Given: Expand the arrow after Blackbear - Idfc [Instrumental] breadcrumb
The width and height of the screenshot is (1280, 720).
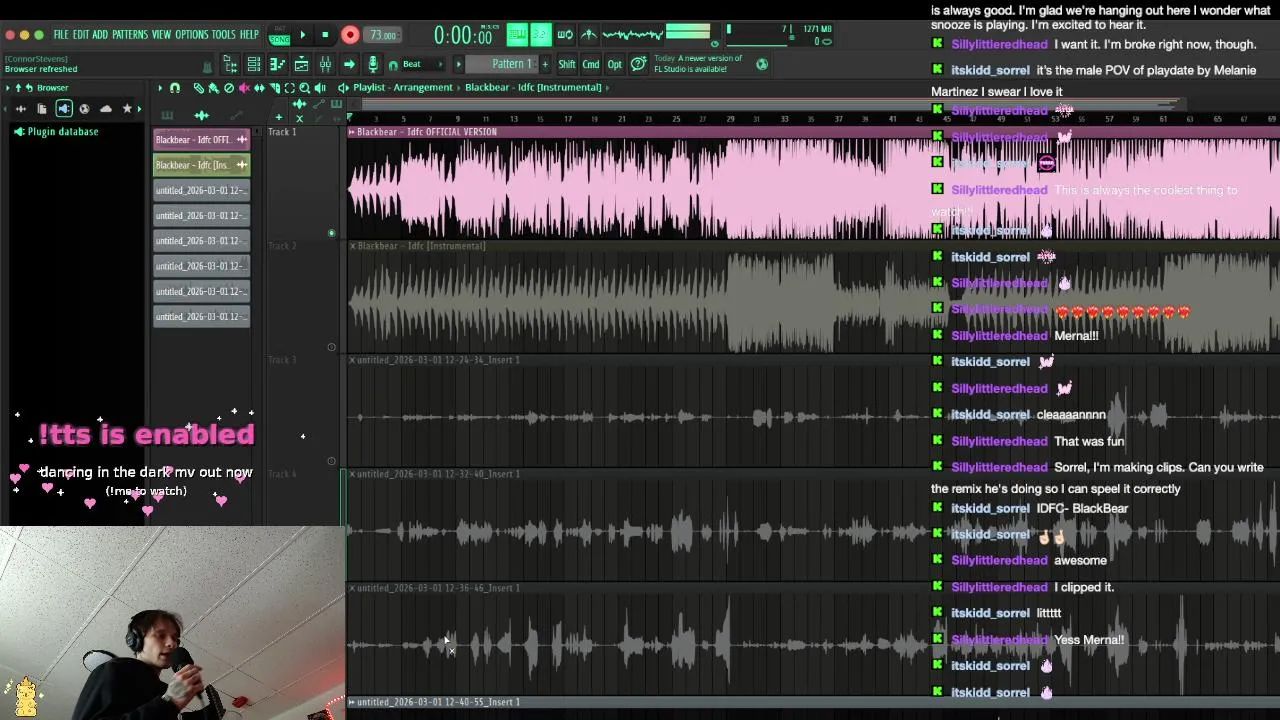Looking at the screenshot, I should pyautogui.click(x=607, y=88).
